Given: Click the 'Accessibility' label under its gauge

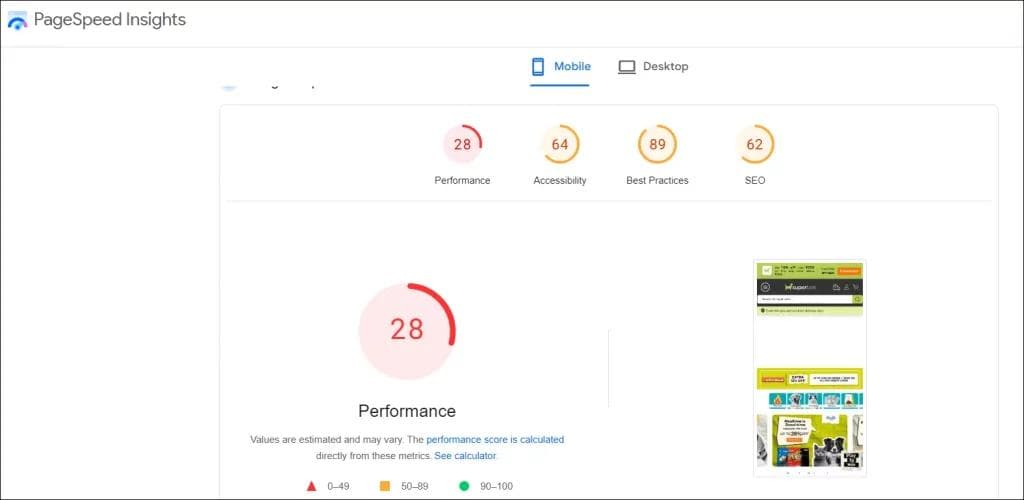Looking at the screenshot, I should pyautogui.click(x=560, y=181).
